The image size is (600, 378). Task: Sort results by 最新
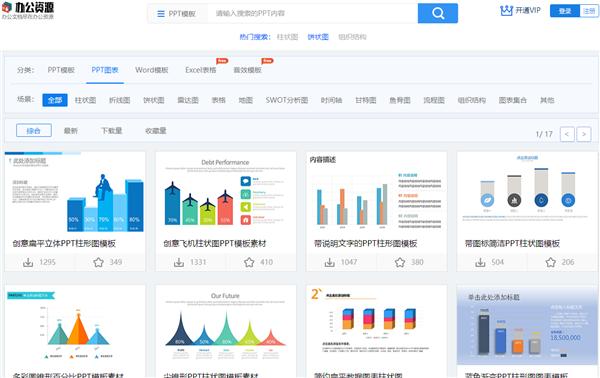tap(71, 131)
